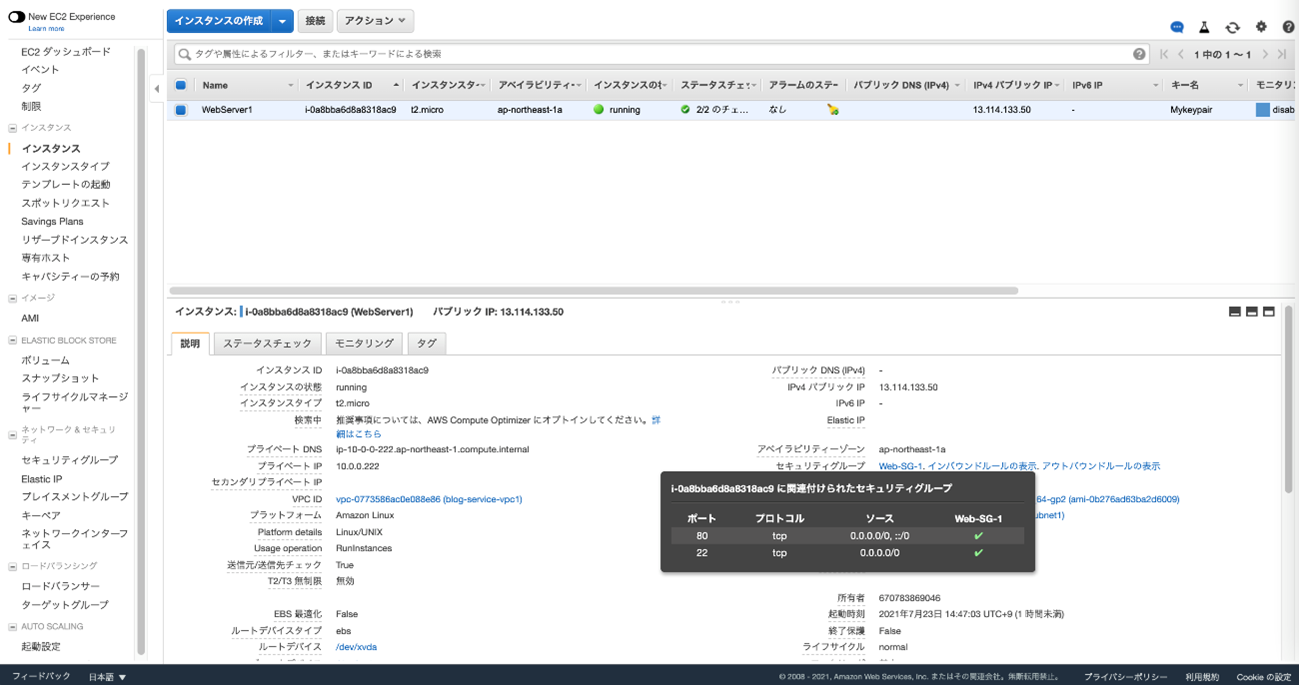
Task: Click the alarm status icon for WebServer1
Action: coord(832,110)
